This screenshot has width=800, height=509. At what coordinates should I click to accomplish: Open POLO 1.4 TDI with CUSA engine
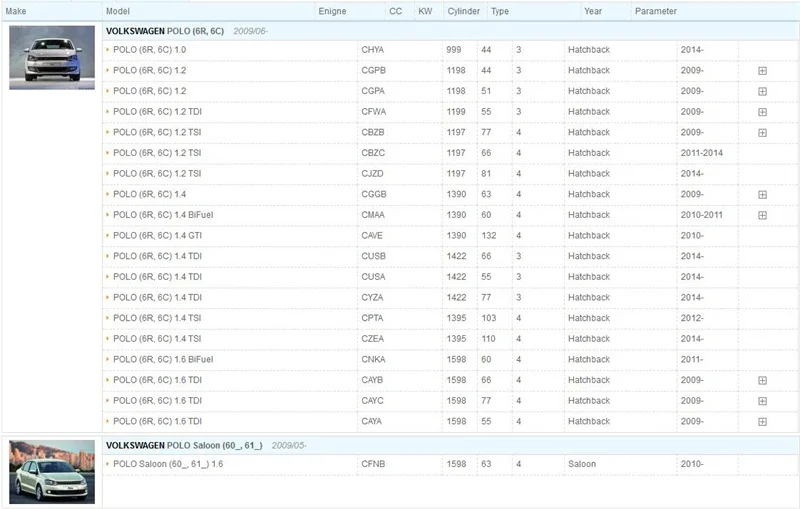coord(157,277)
